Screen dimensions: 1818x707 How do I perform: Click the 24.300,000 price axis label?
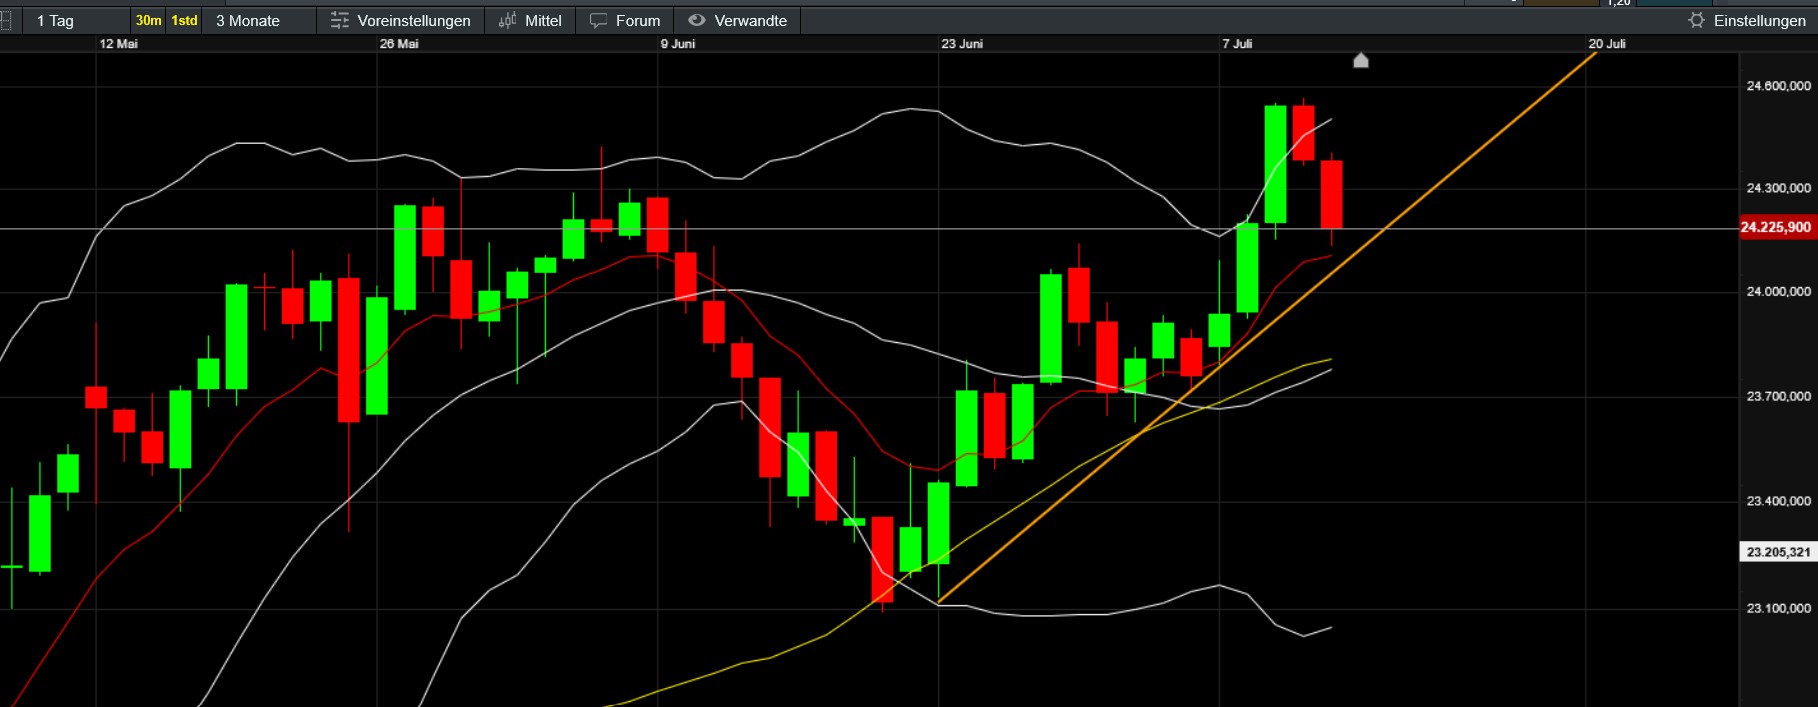(x=1778, y=188)
